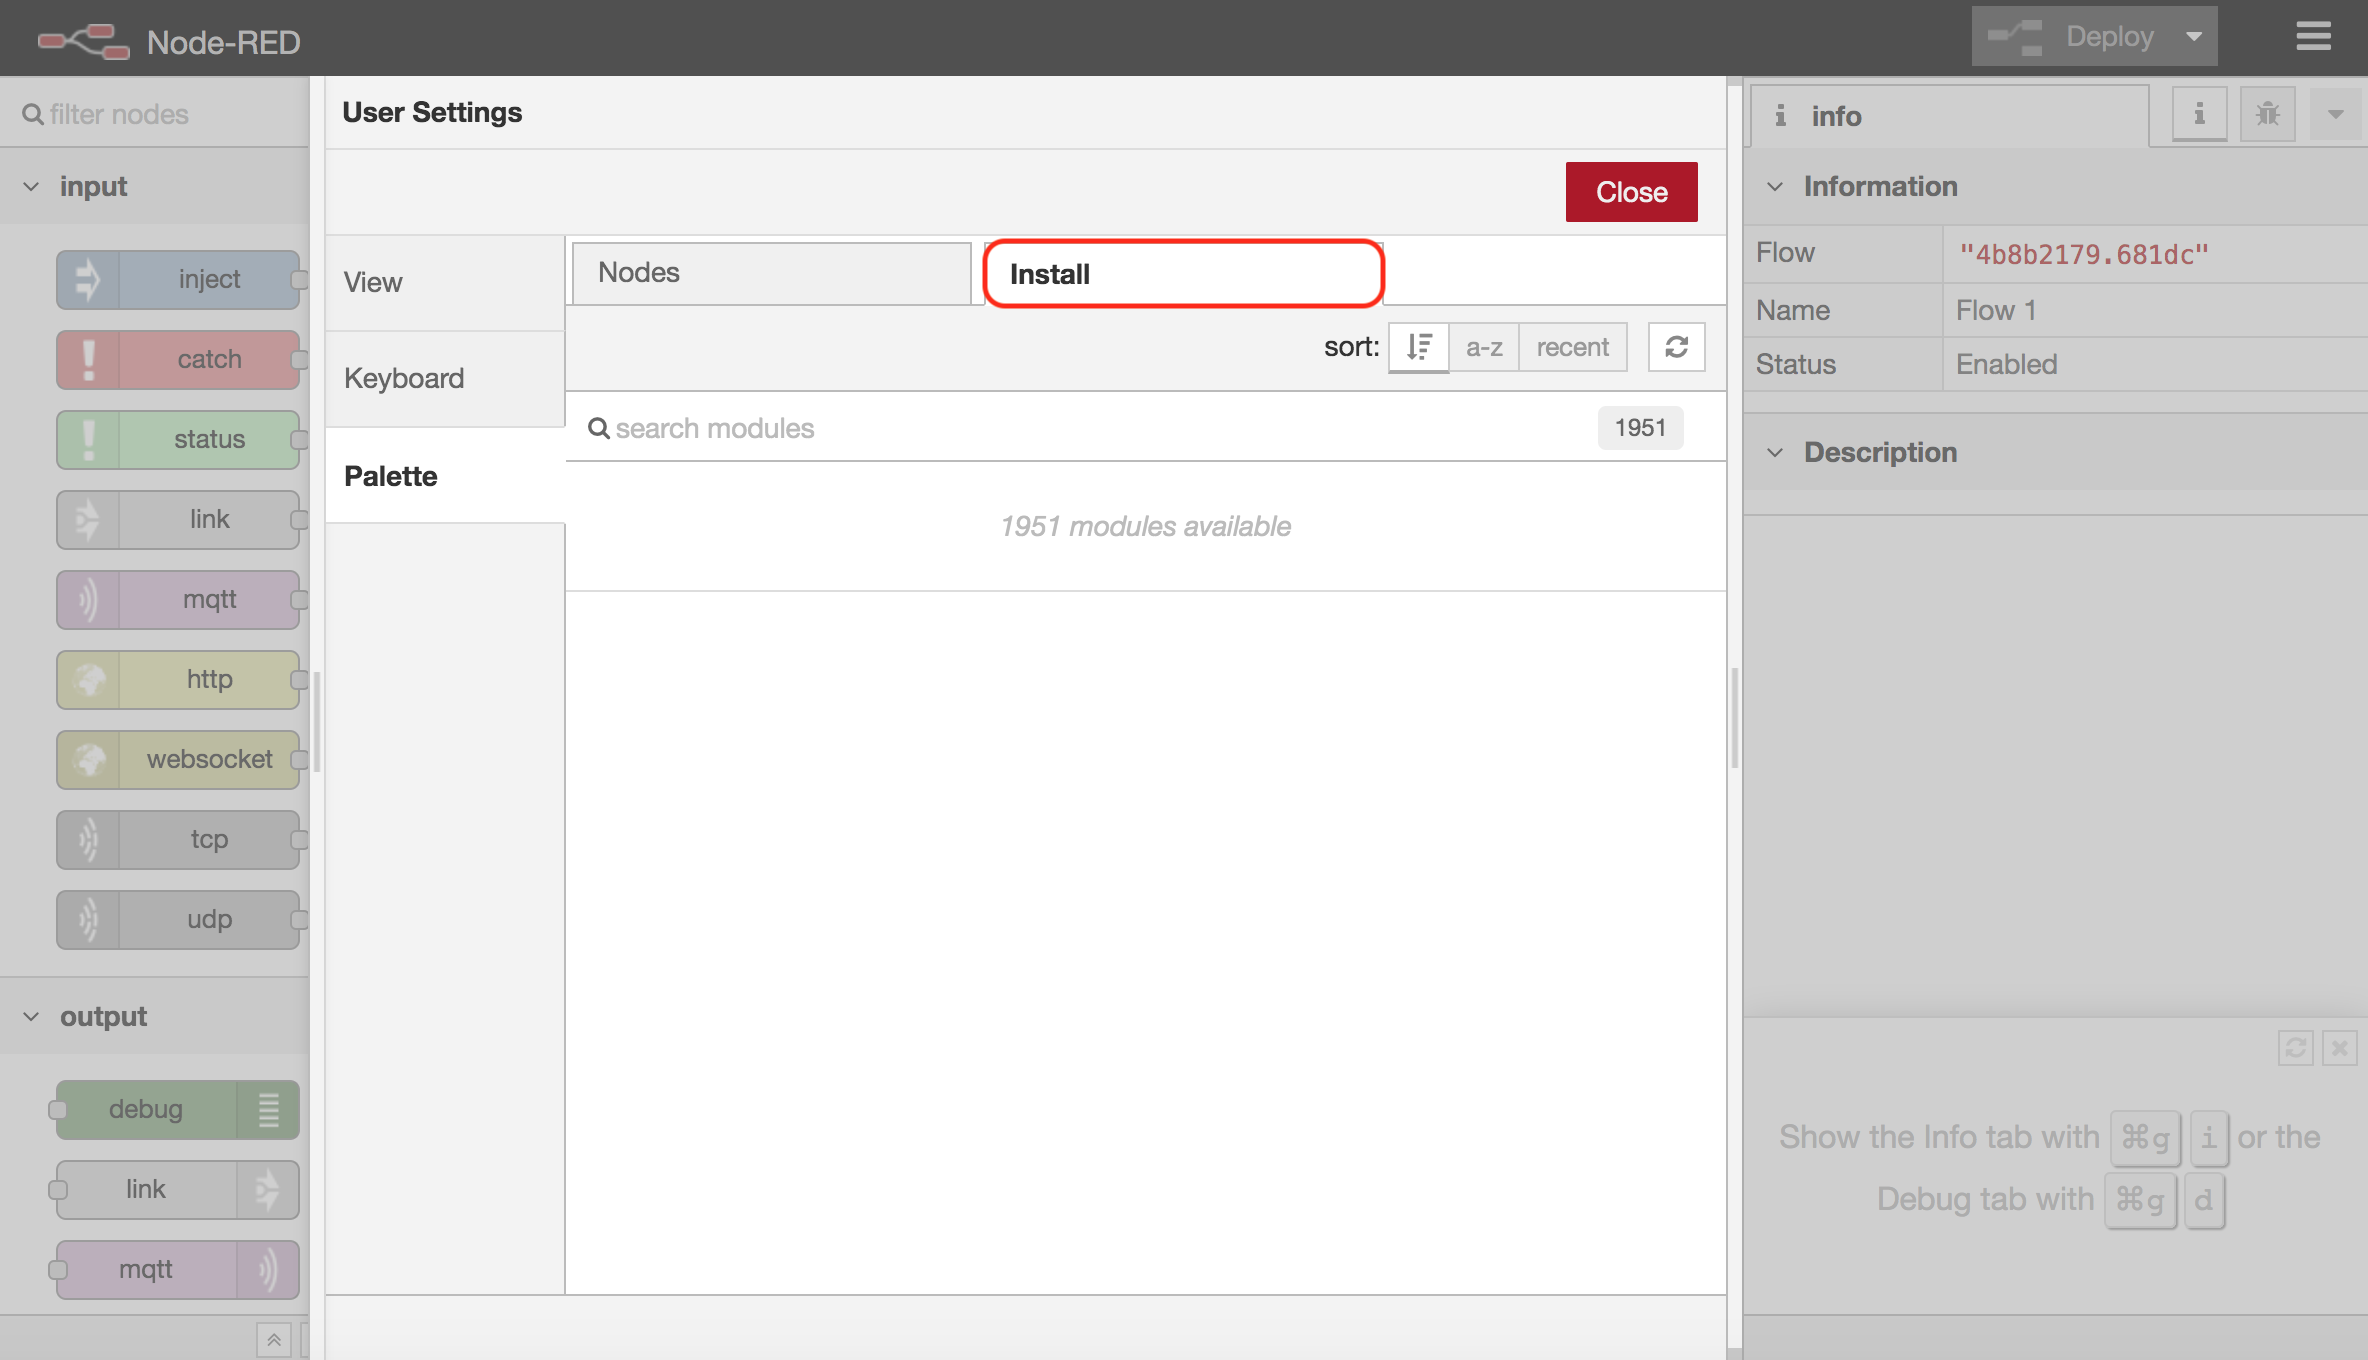
Task: Click the Flow 1 name value
Action: point(1996,310)
